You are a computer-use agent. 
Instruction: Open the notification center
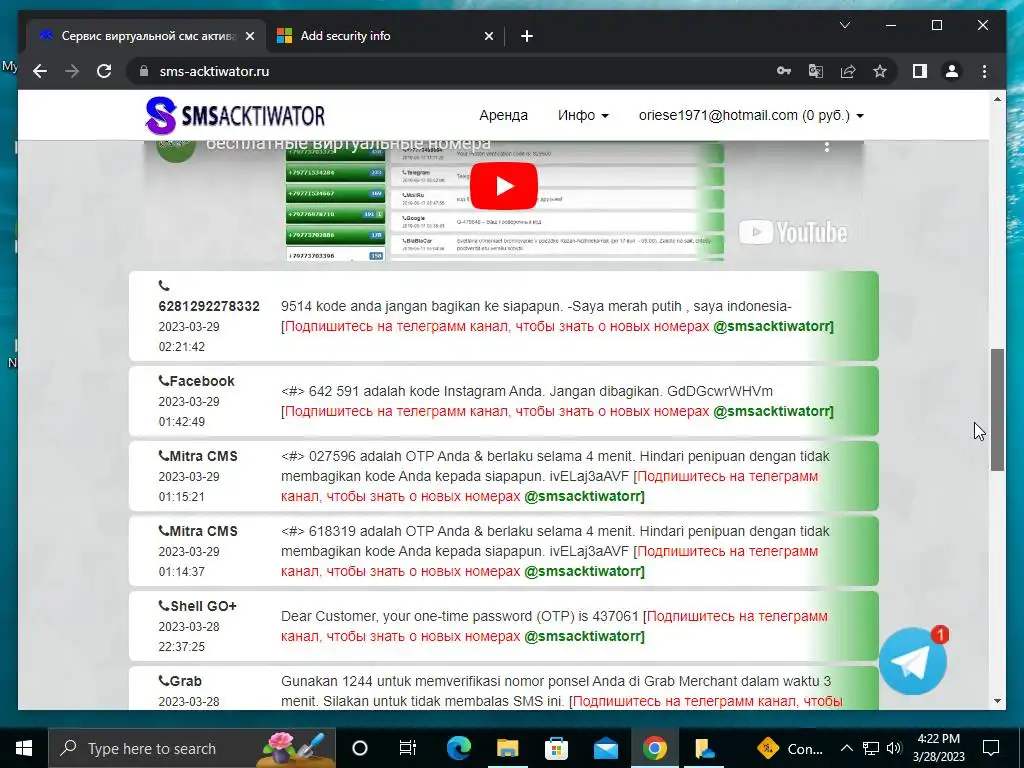[991, 748]
